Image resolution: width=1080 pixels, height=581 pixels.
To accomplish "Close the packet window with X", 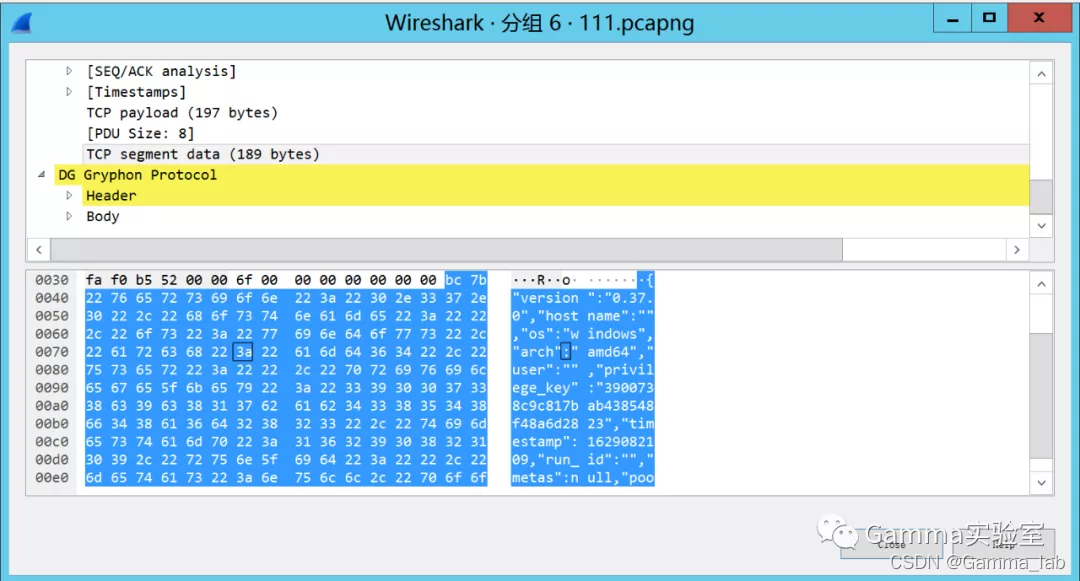I will 1039,19.
